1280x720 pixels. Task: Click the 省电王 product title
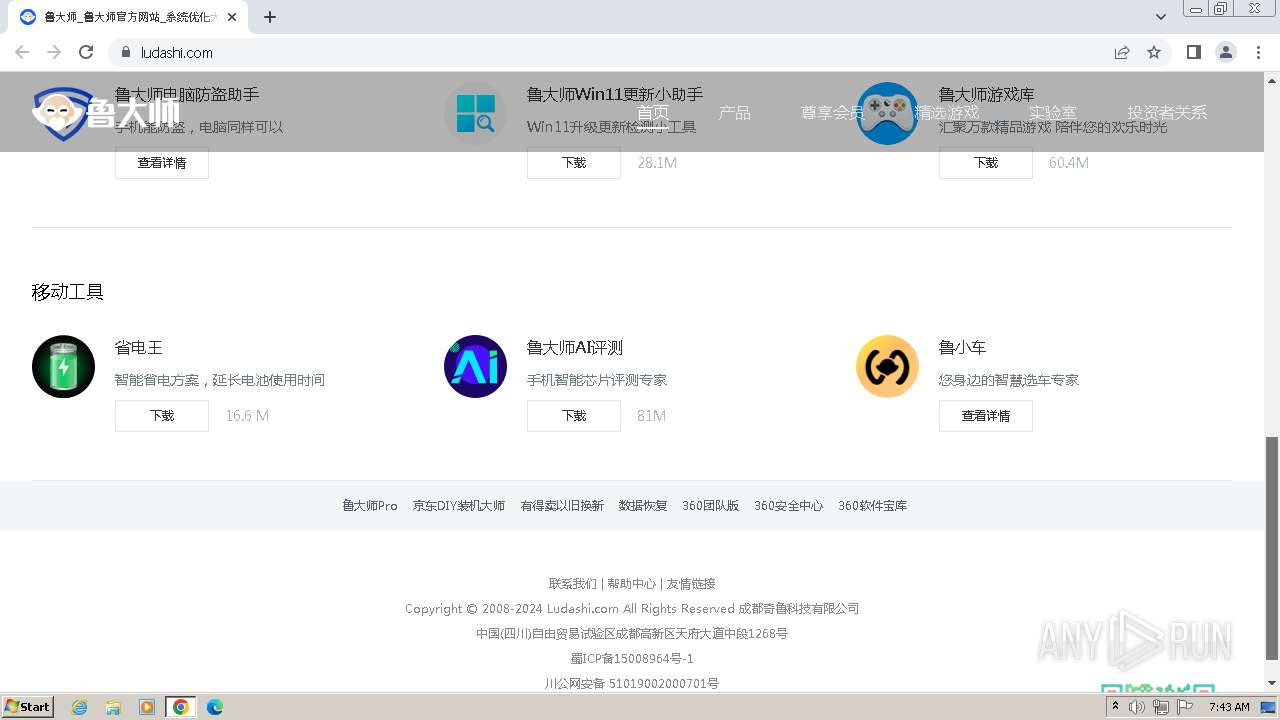coord(139,348)
